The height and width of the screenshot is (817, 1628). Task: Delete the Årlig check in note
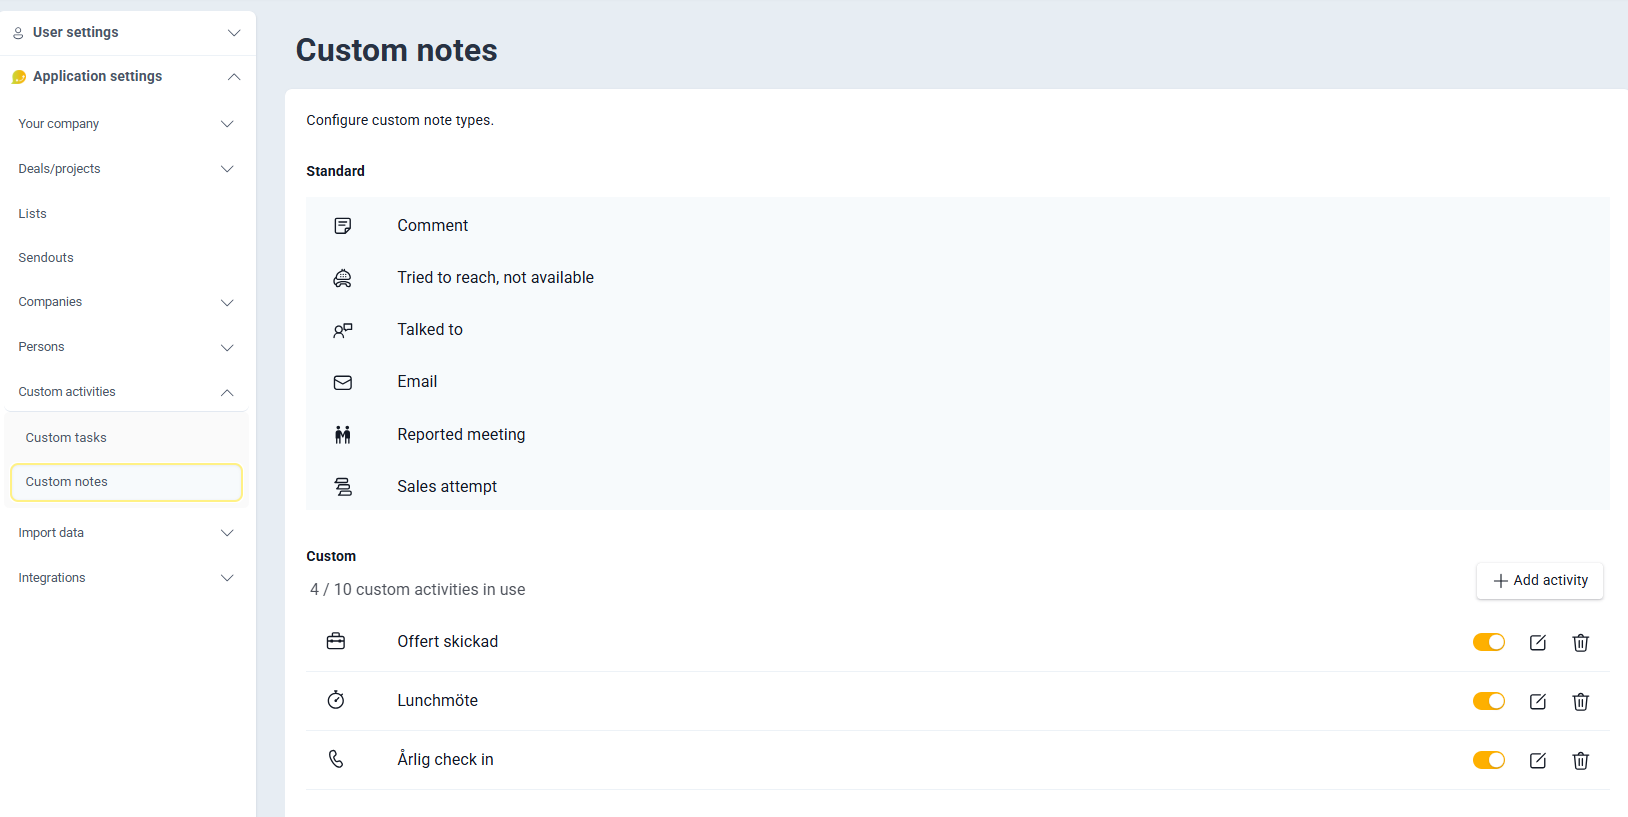point(1581,760)
